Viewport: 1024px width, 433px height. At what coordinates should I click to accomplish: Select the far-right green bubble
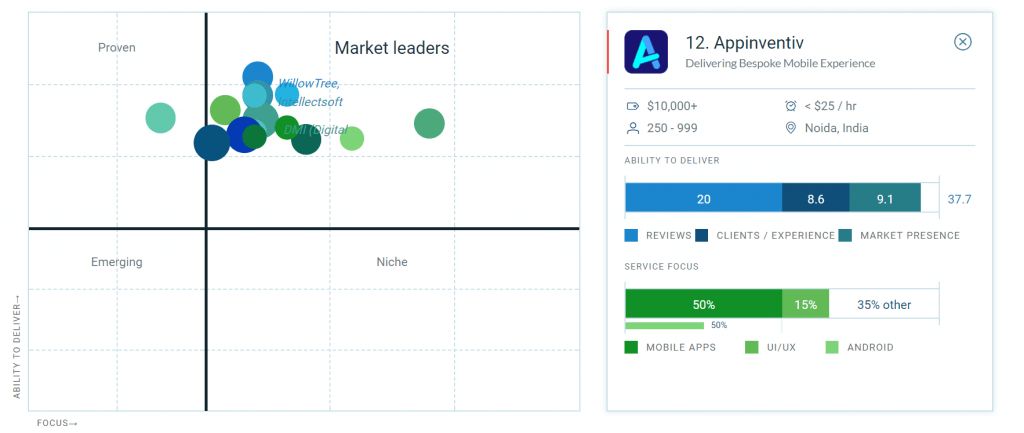(429, 123)
